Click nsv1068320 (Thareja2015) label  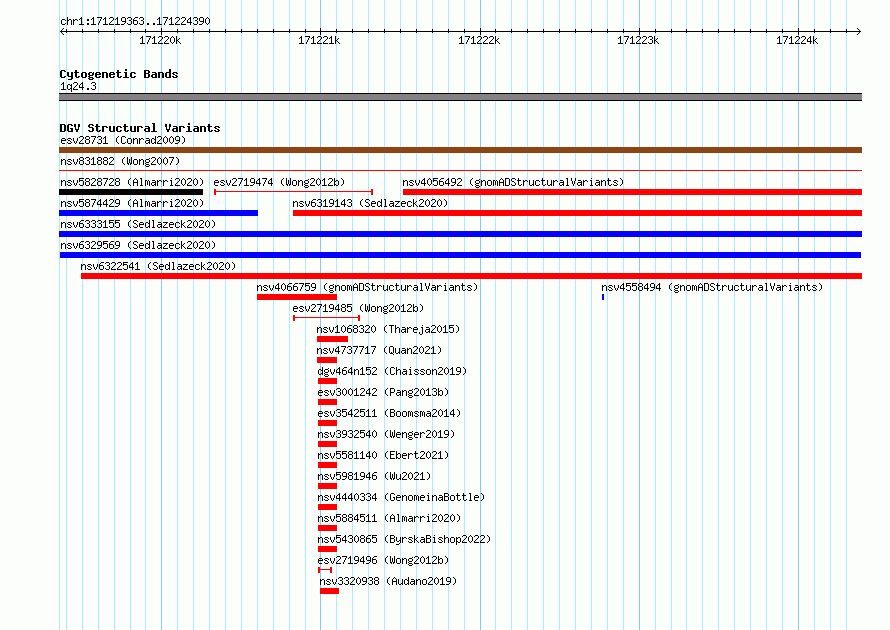point(388,329)
